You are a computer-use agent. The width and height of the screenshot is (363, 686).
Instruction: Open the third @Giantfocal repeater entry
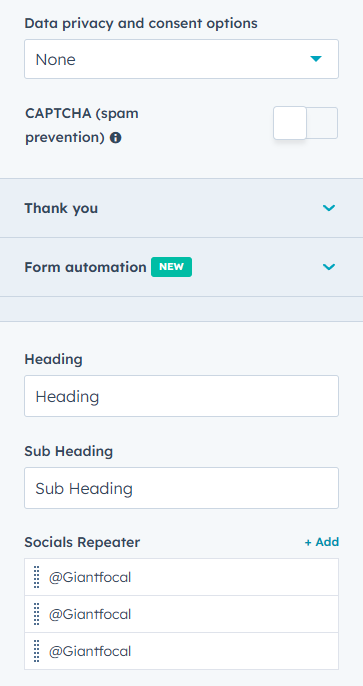tap(182, 651)
